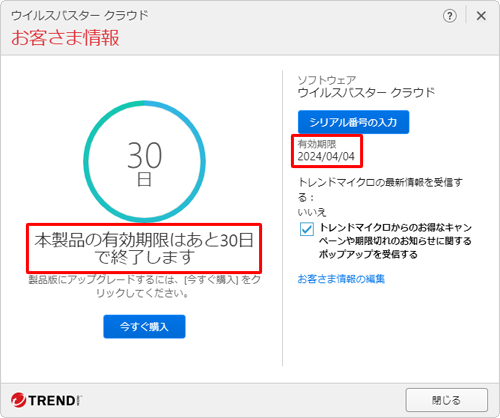Click the 本製品の有効期限はあと30日で終了します message
Screen dimensions: 500x418
point(144,248)
